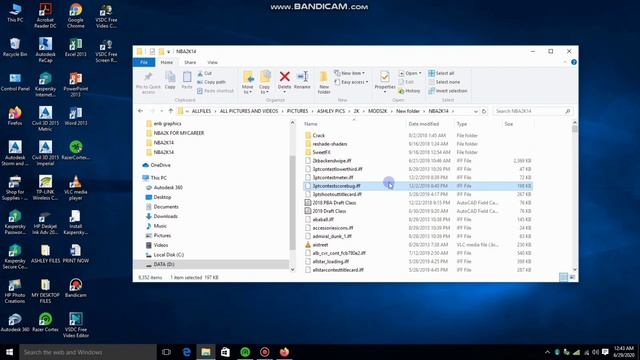Click Edit in the Open group

point(406,82)
